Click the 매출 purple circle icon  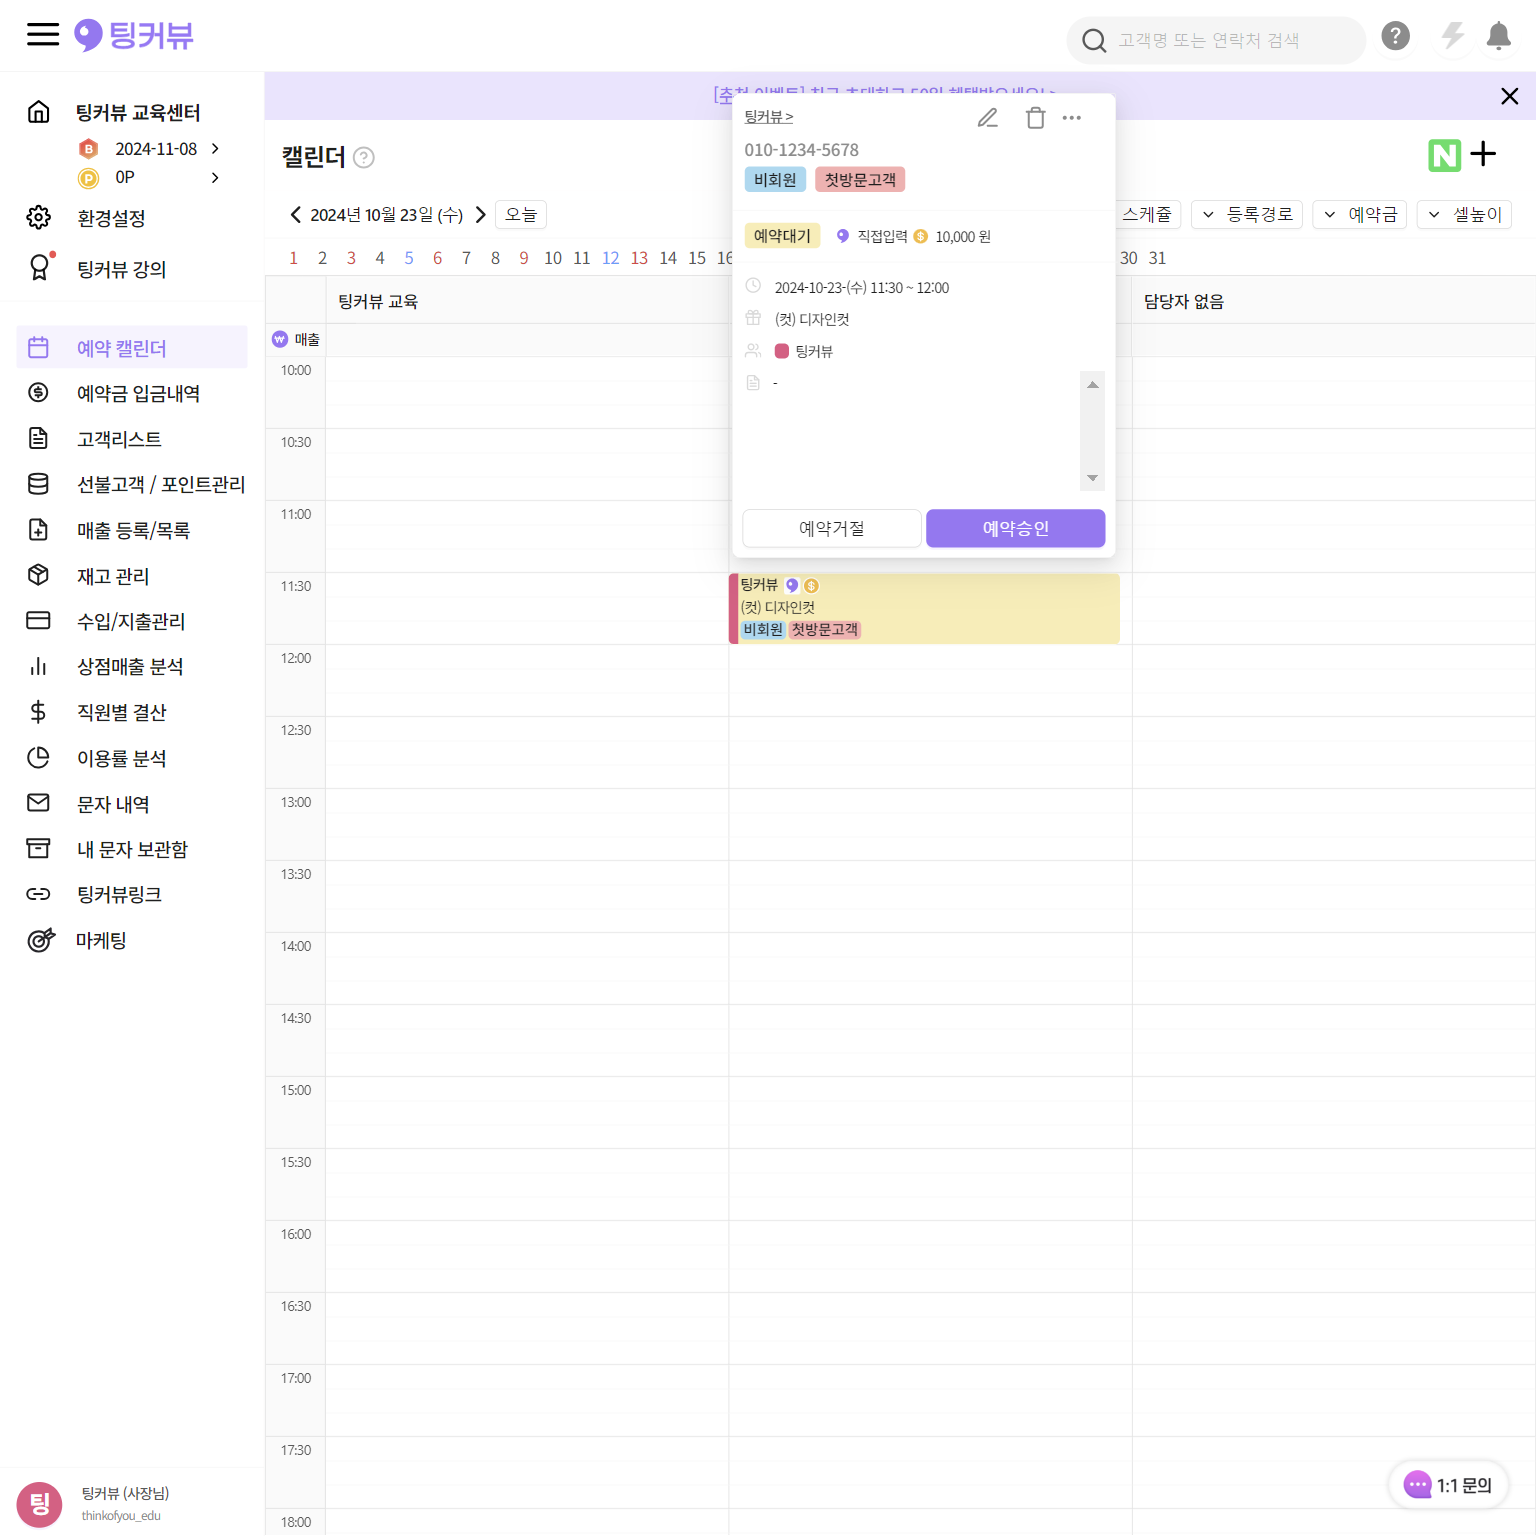click(280, 339)
